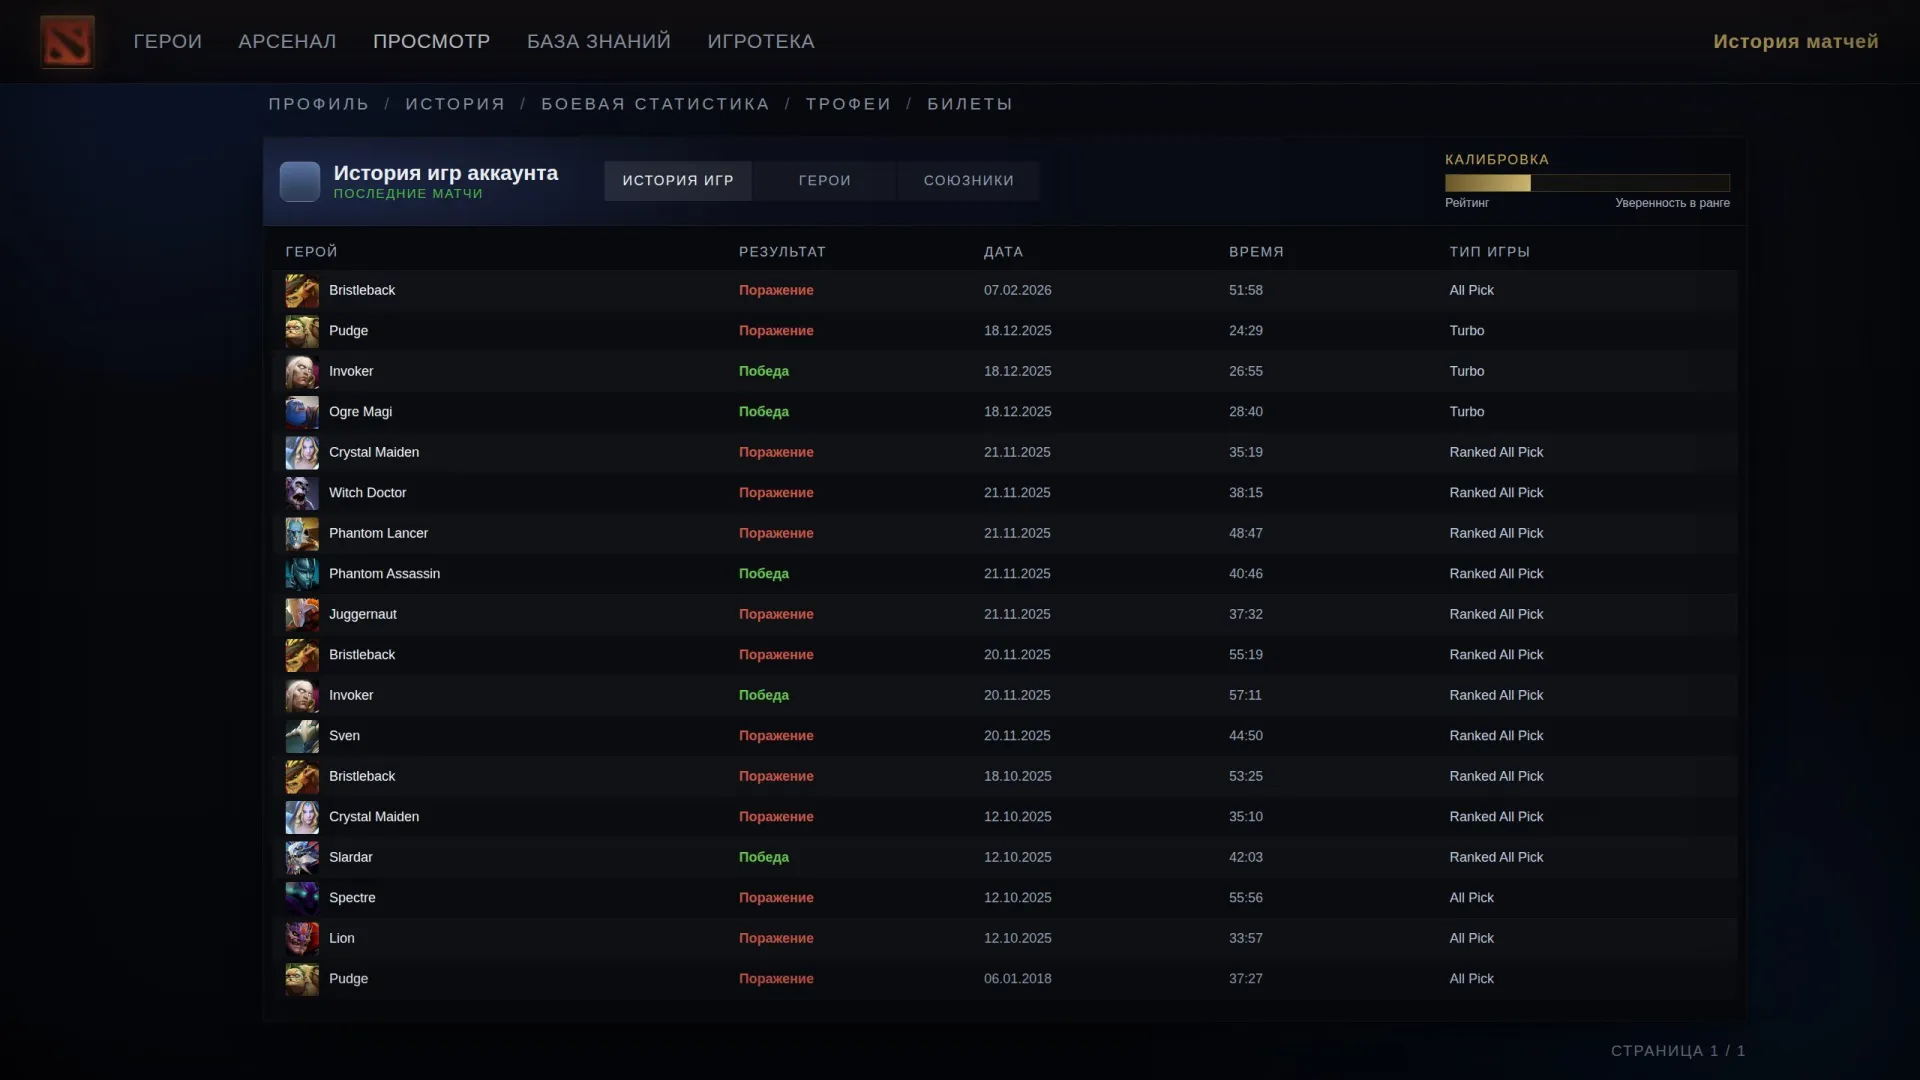Click the Phantom Assassin hero portrait

point(302,574)
